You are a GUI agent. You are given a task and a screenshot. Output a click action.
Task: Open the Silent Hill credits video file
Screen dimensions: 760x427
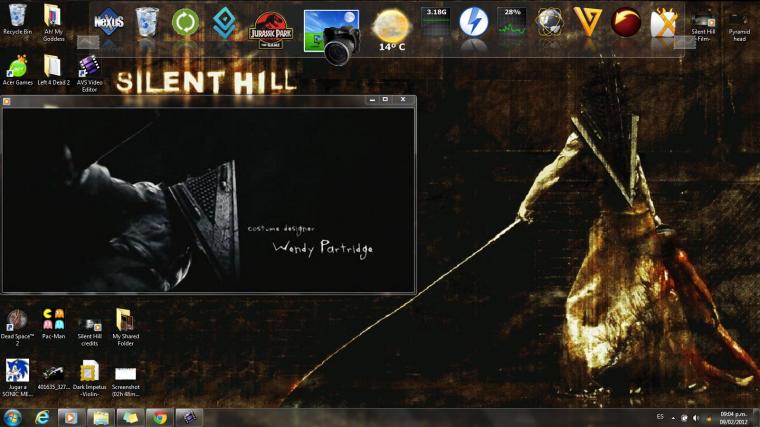(90, 331)
